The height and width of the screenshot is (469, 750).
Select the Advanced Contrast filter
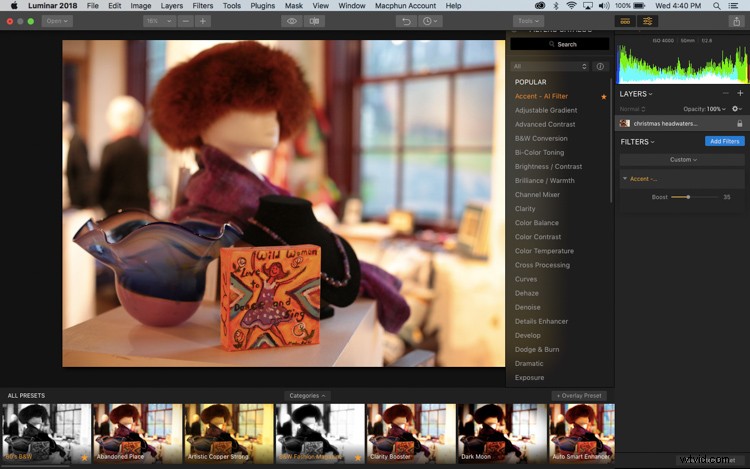[545, 124]
